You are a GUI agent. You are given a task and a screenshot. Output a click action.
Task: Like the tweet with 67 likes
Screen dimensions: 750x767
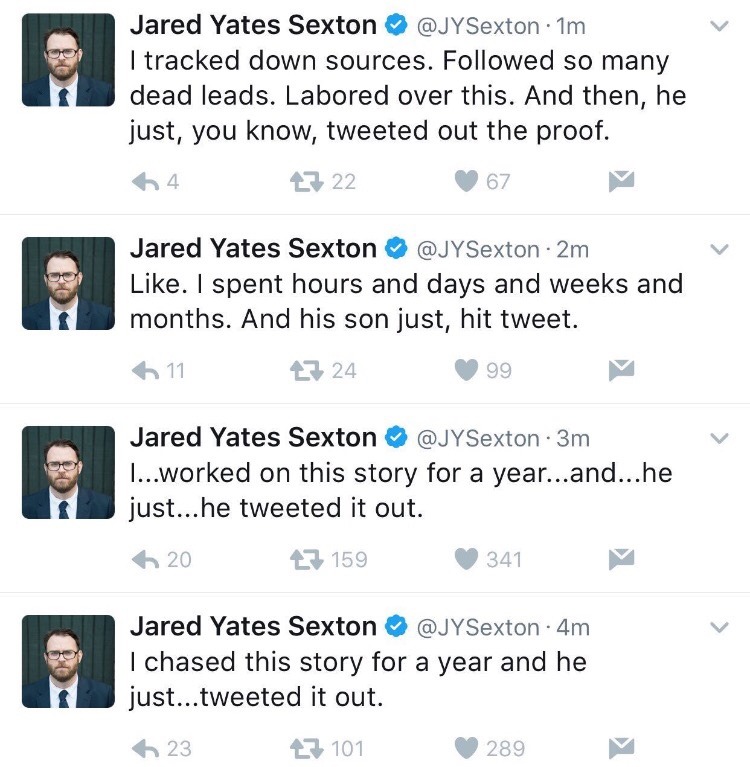[x=466, y=181]
